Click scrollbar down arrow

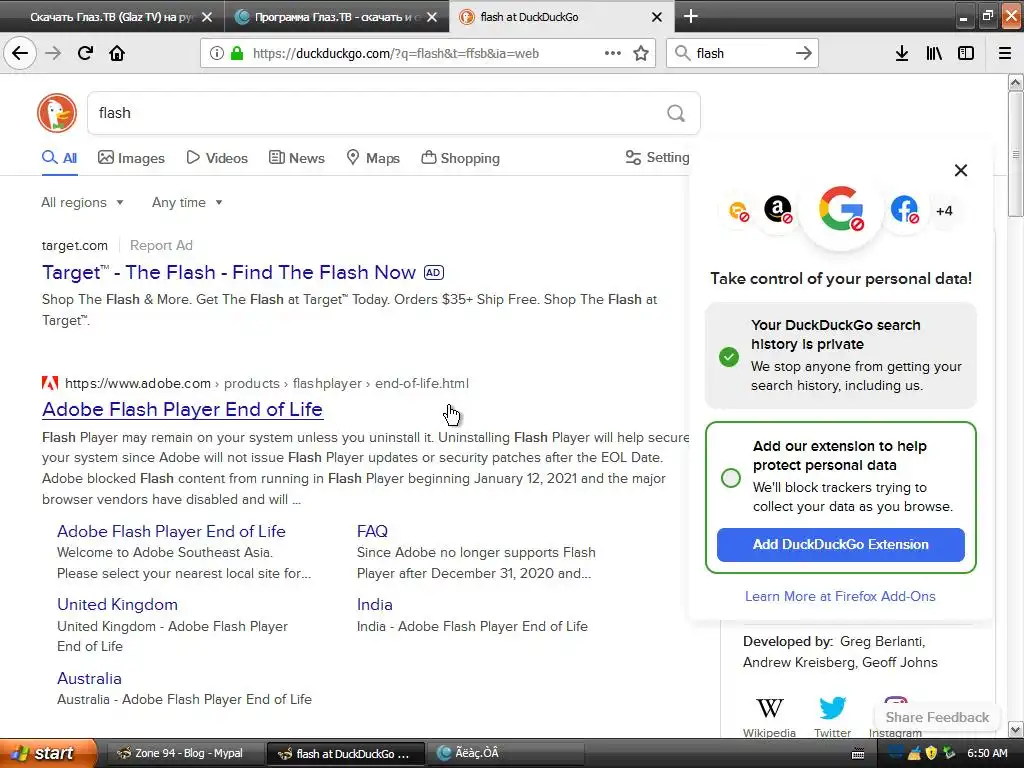click(x=1016, y=729)
